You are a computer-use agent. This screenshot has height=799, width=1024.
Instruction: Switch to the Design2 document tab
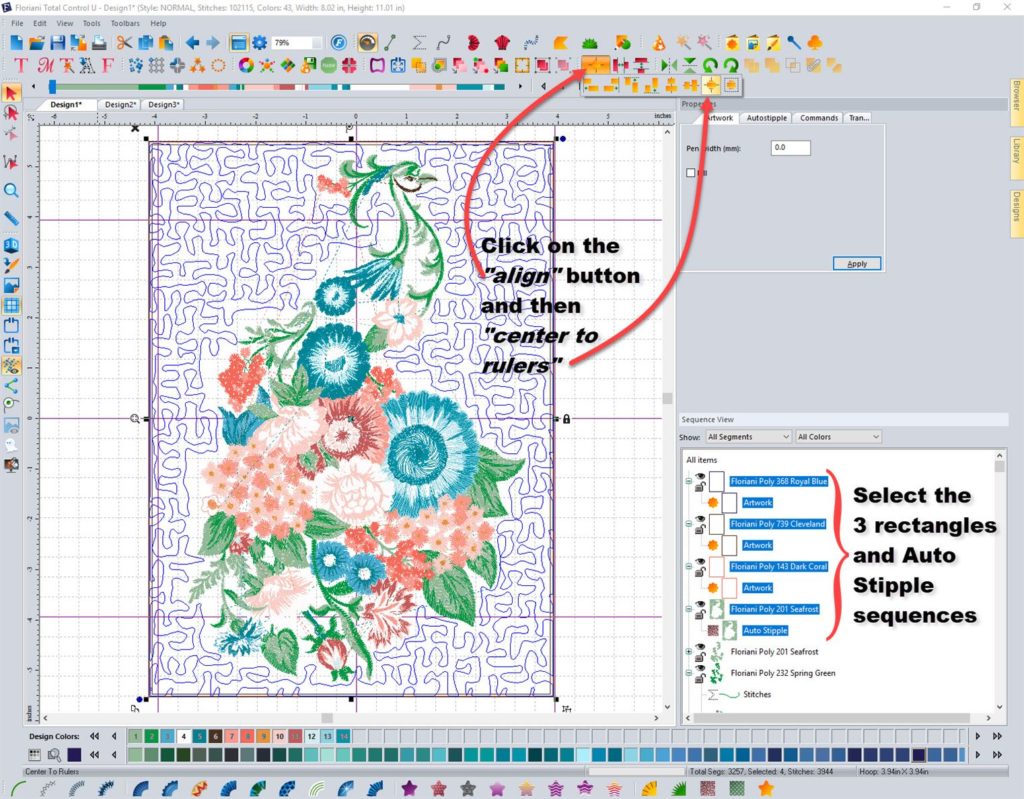[x=119, y=105]
